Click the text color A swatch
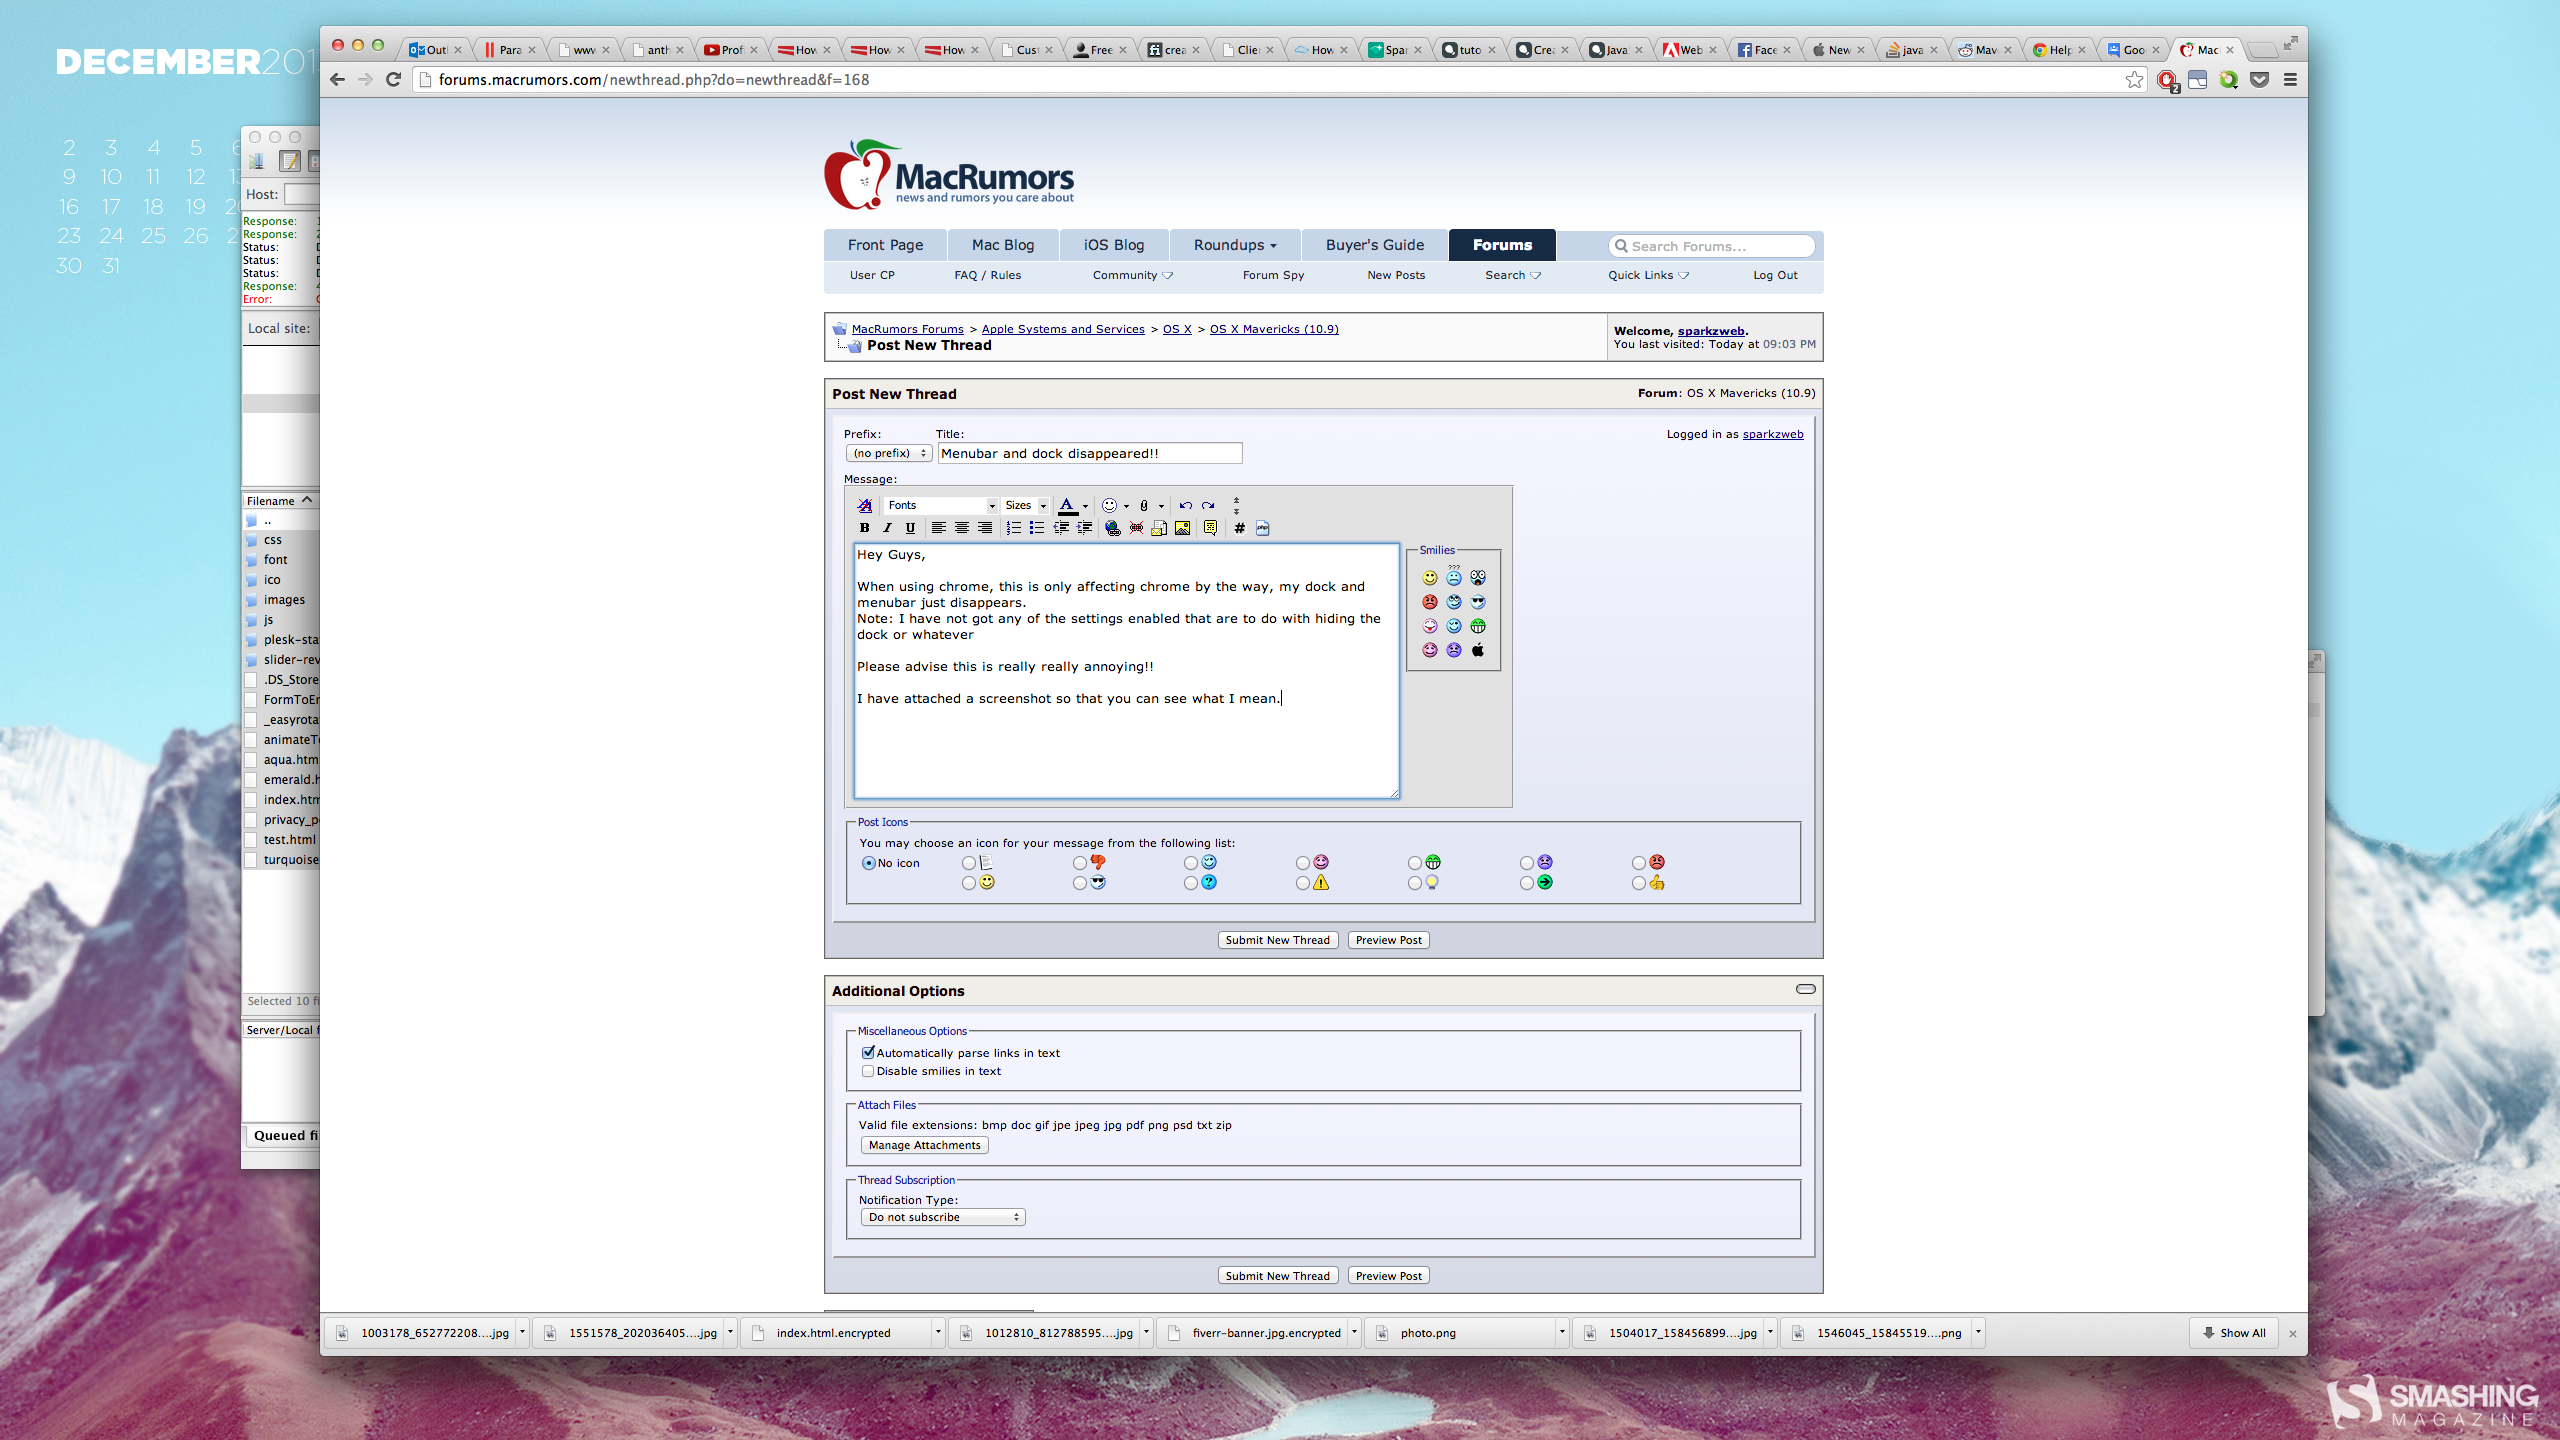Viewport: 2560px width, 1440px height. click(x=1067, y=506)
